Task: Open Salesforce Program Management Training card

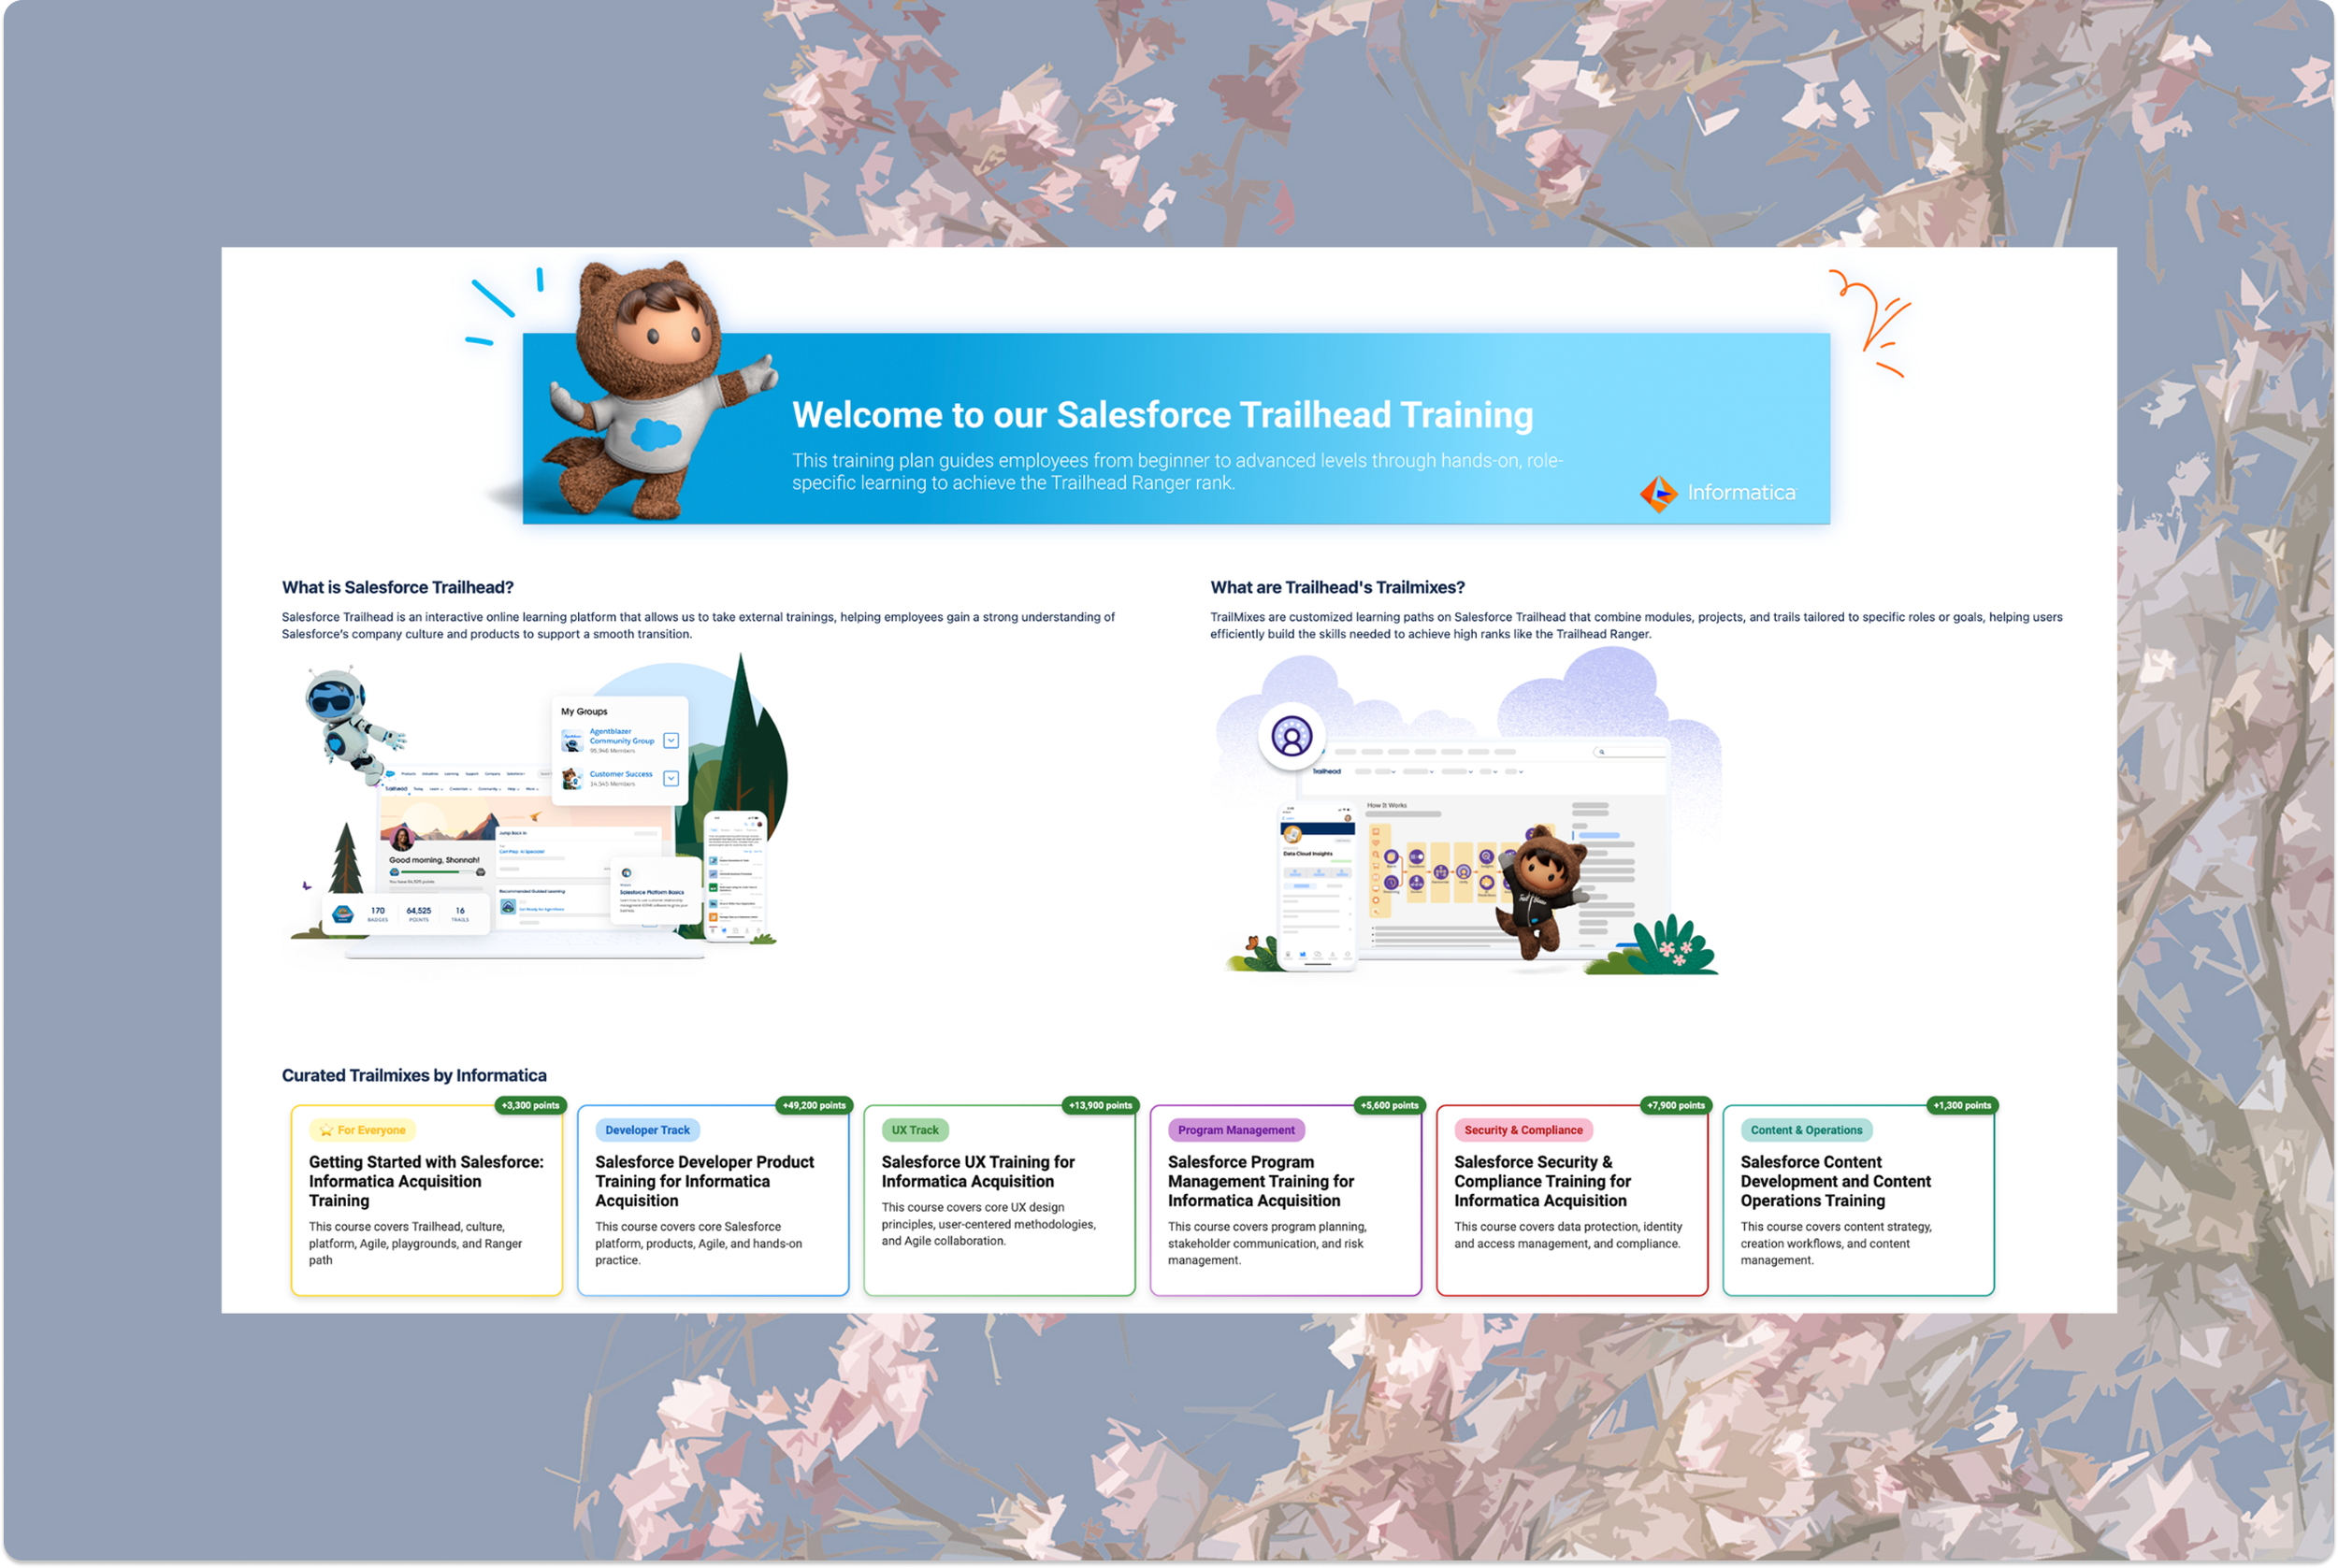Action: click(1285, 1200)
